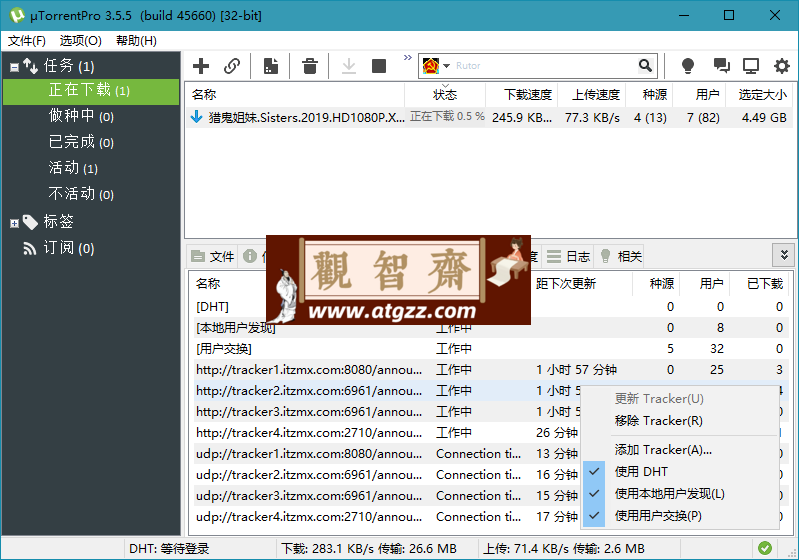Sort torrents by 选定大小 column header
The image size is (799, 560).
click(758, 95)
